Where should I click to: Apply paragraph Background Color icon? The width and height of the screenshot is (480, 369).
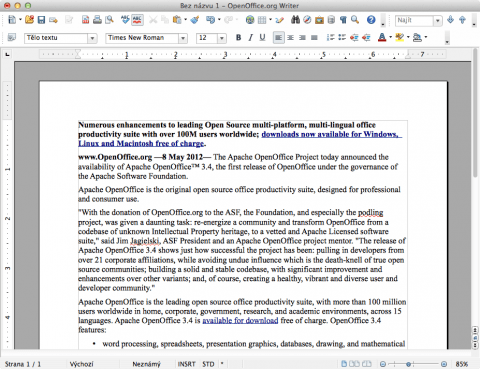click(x=417, y=38)
